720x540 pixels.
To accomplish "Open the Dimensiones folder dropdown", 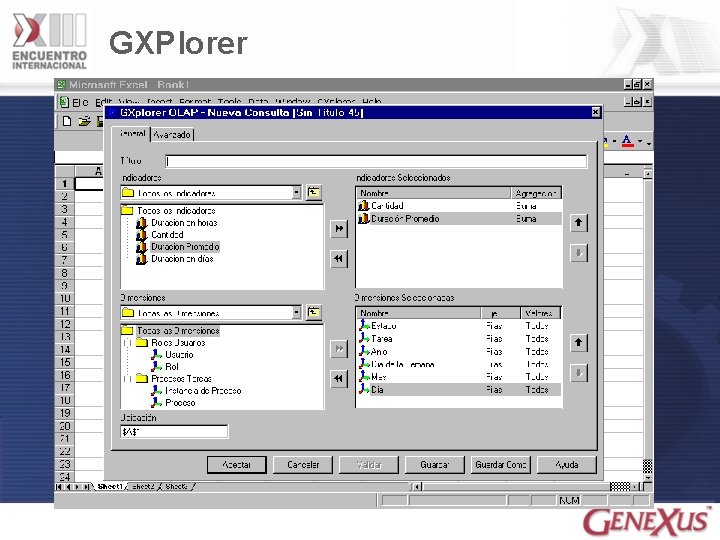I will tap(297, 313).
